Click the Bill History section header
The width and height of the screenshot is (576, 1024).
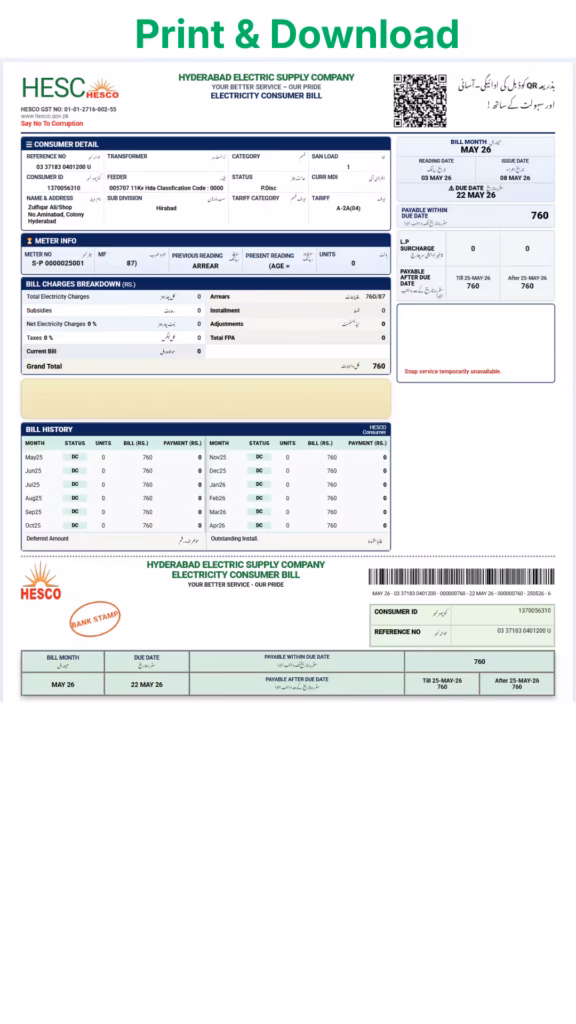[206, 430]
